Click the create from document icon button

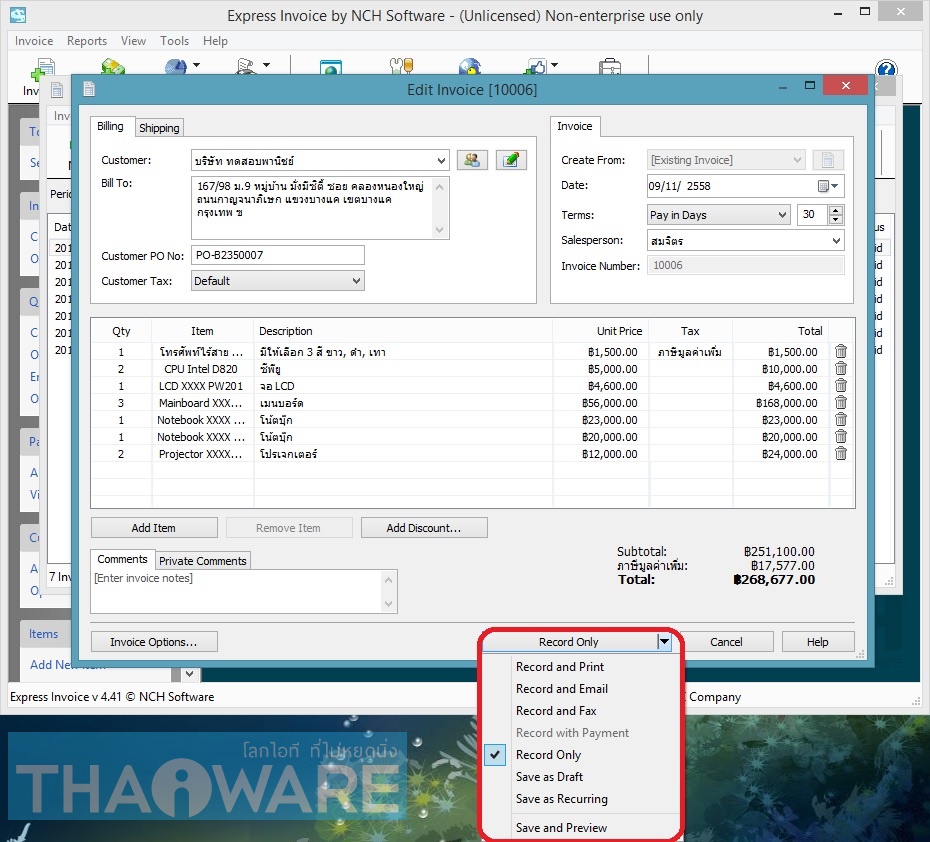[x=828, y=160]
